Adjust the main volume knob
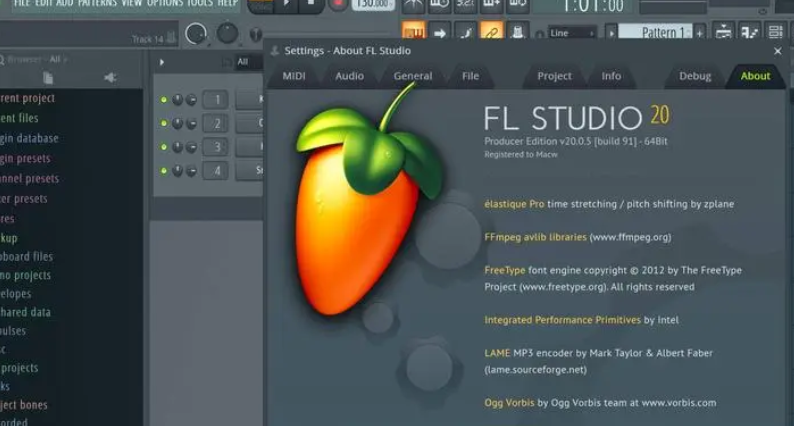The image size is (794, 426). pyautogui.click(x=196, y=34)
